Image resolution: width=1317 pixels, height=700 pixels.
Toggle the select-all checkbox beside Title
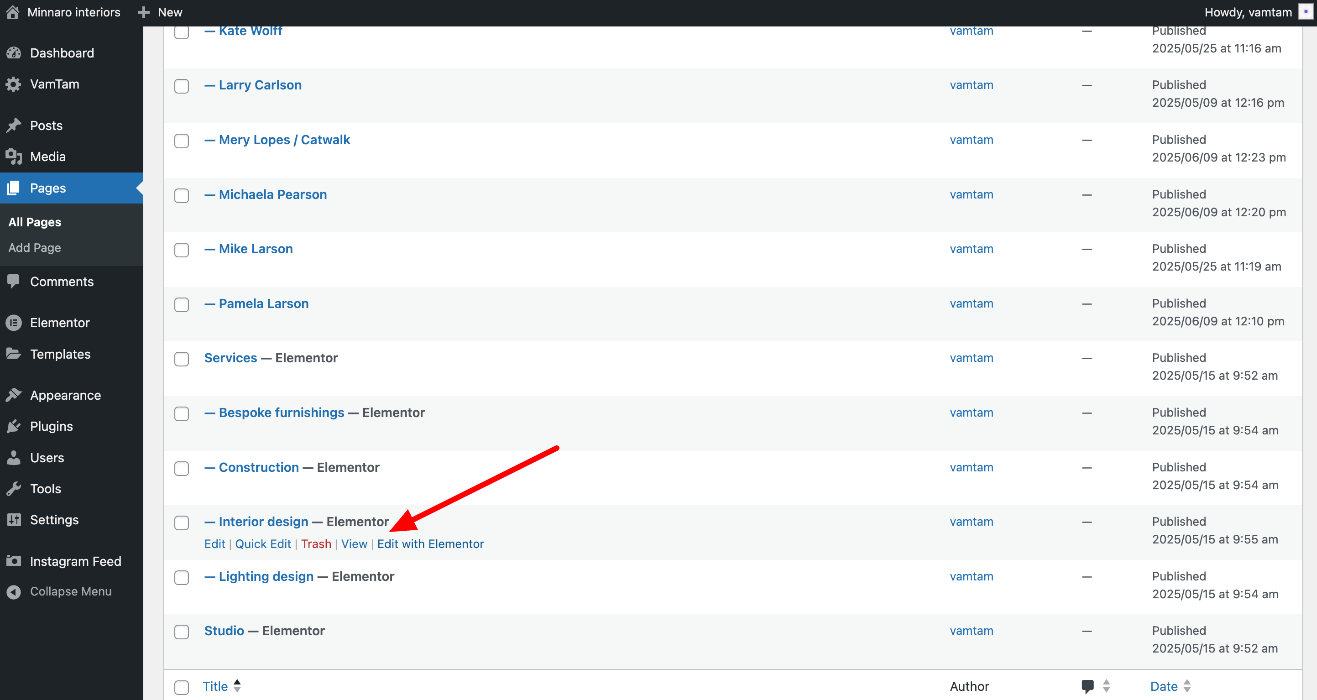tap(182, 687)
